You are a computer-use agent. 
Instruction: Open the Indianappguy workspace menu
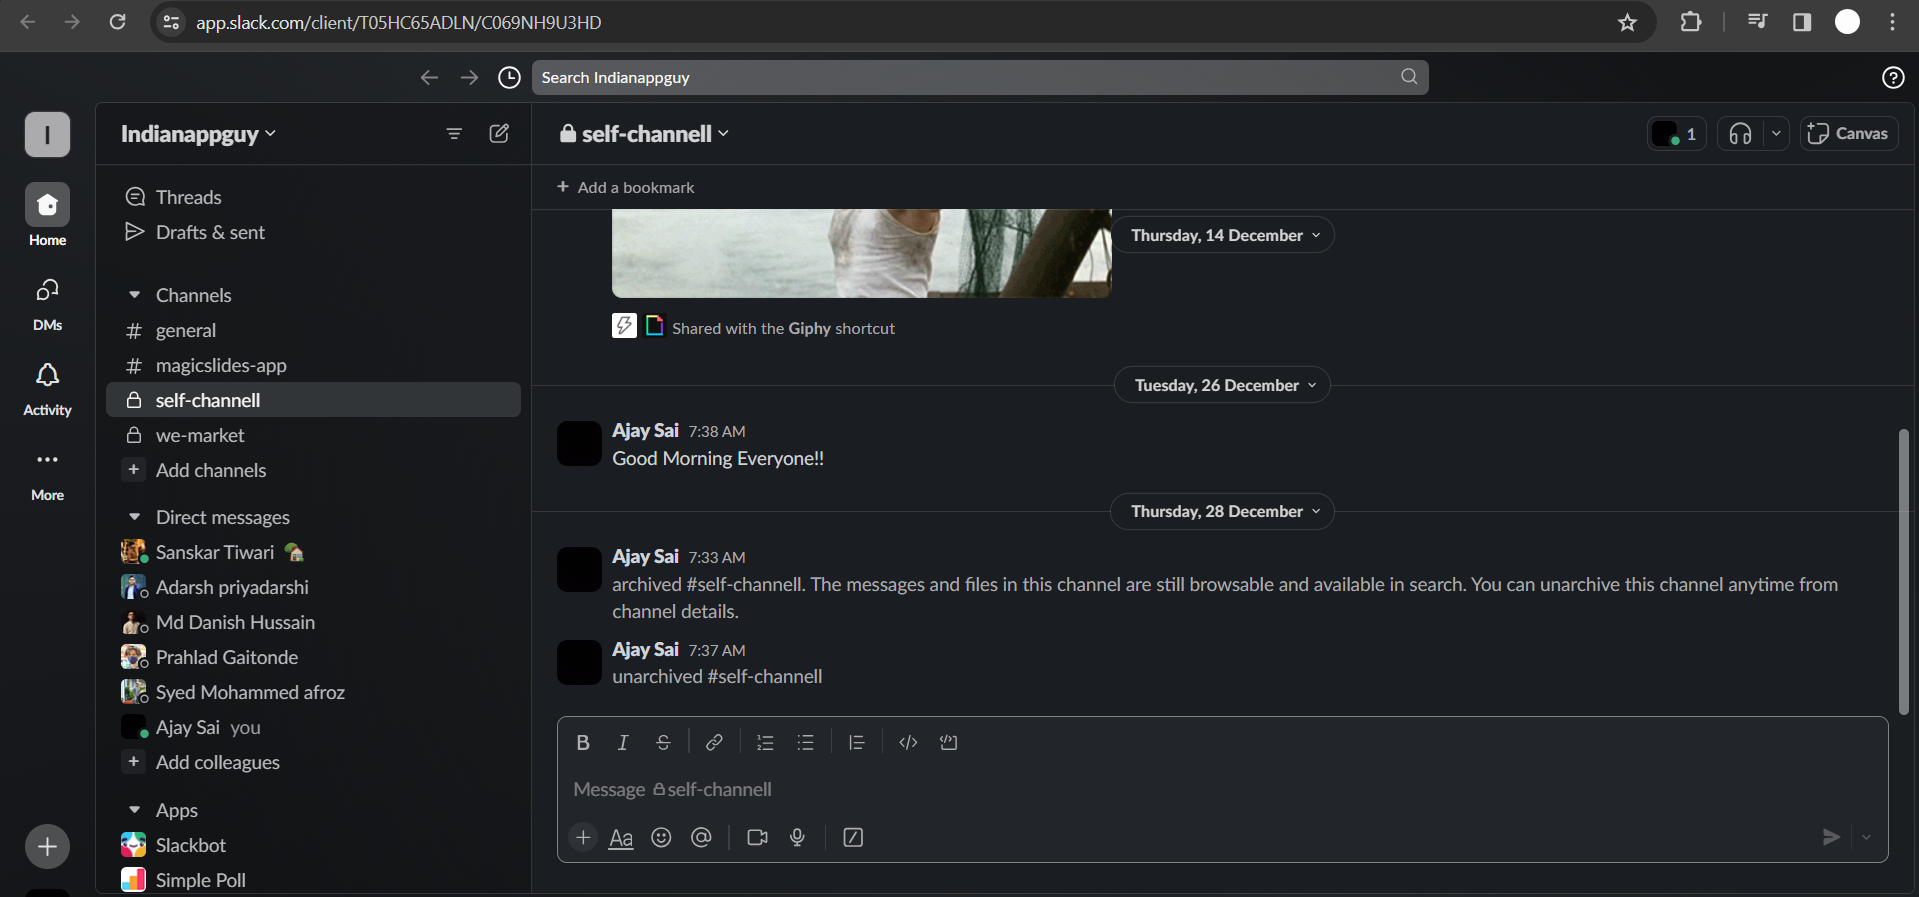click(198, 134)
